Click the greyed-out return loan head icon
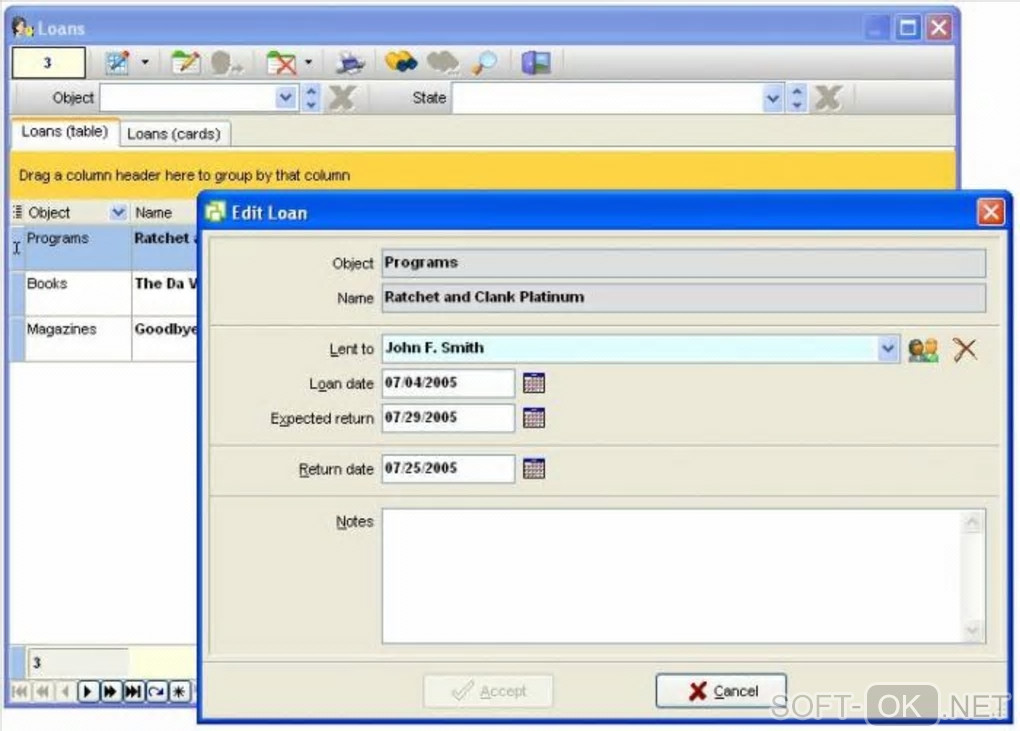Image resolution: width=1020 pixels, height=731 pixels. coord(226,63)
